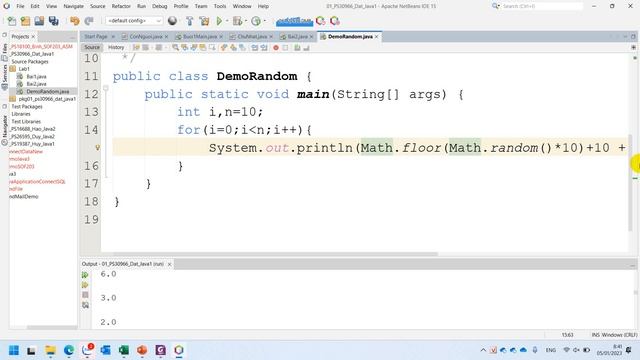Viewport: 640px width, 360px height.
Task: Open the Run Project dropdown arrow
Action: pos(227,21)
